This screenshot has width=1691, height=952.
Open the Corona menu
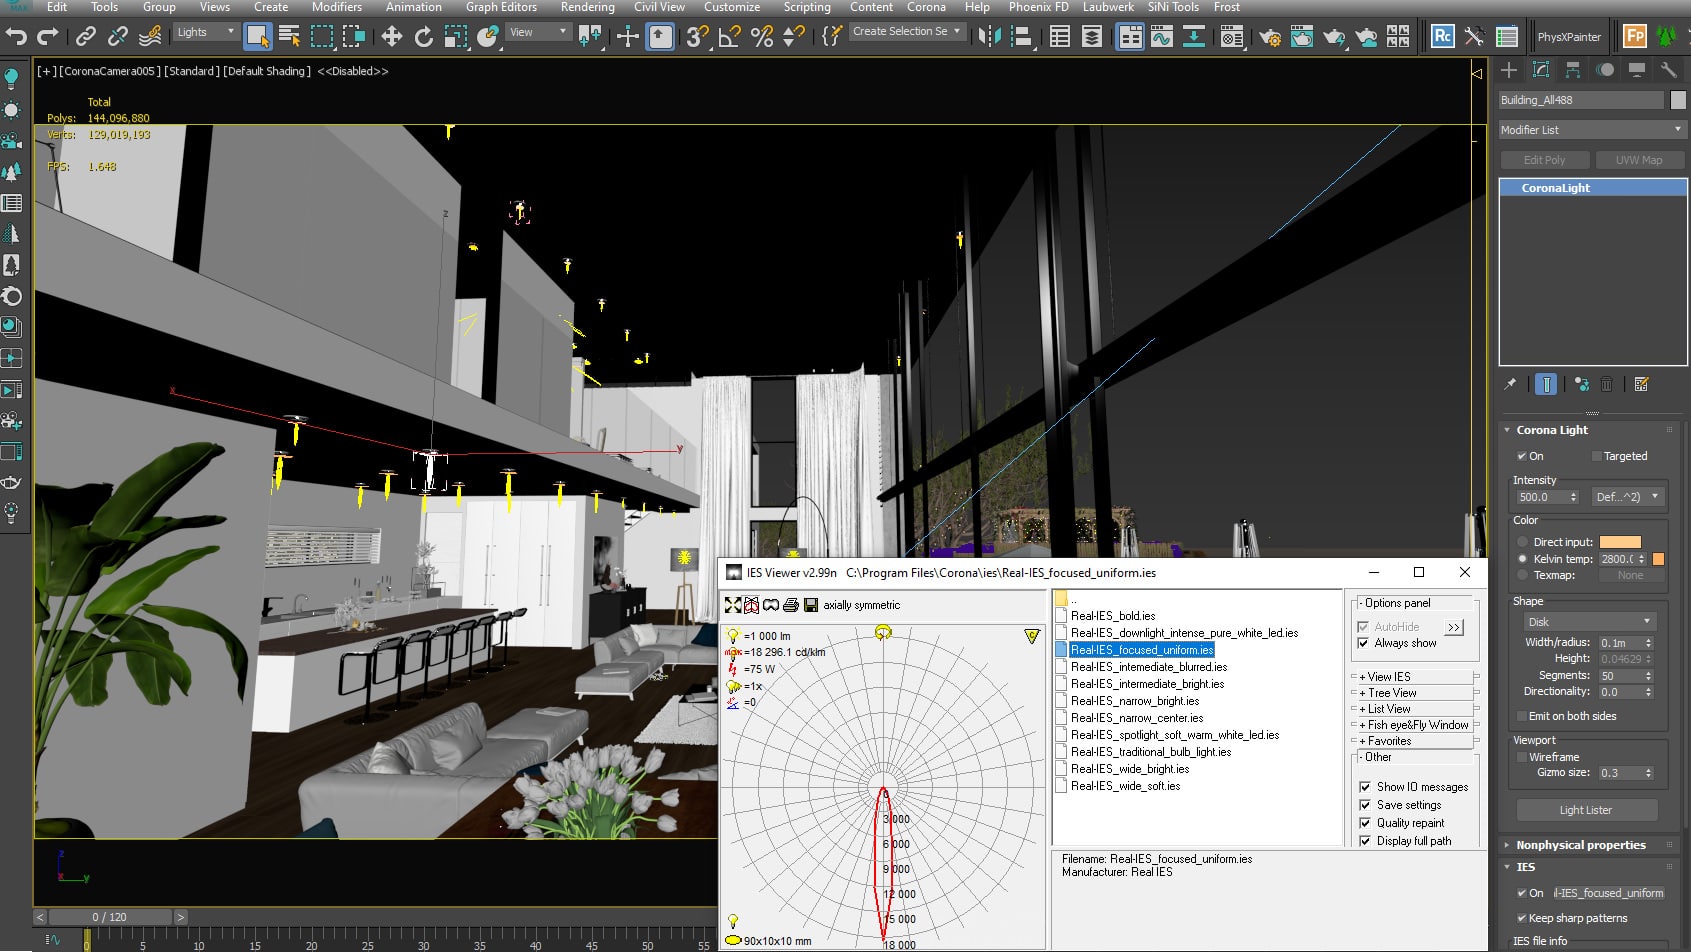click(x=926, y=7)
